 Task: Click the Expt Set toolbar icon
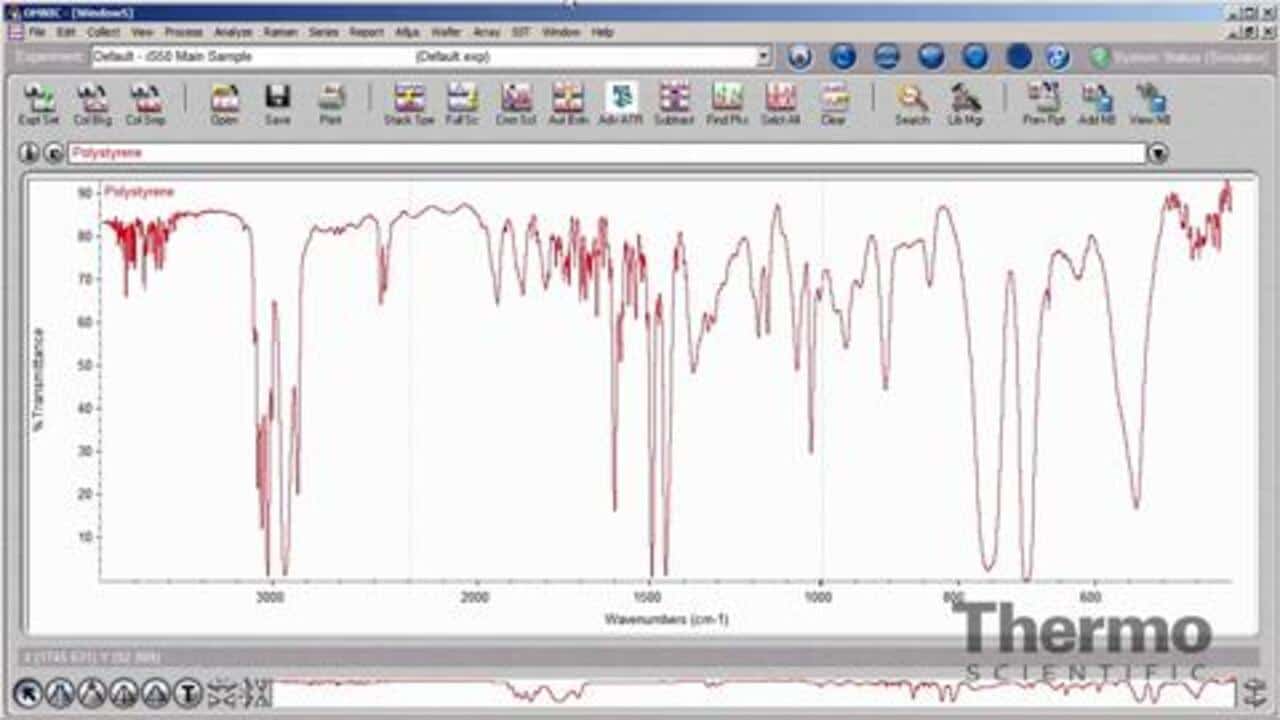[39, 104]
